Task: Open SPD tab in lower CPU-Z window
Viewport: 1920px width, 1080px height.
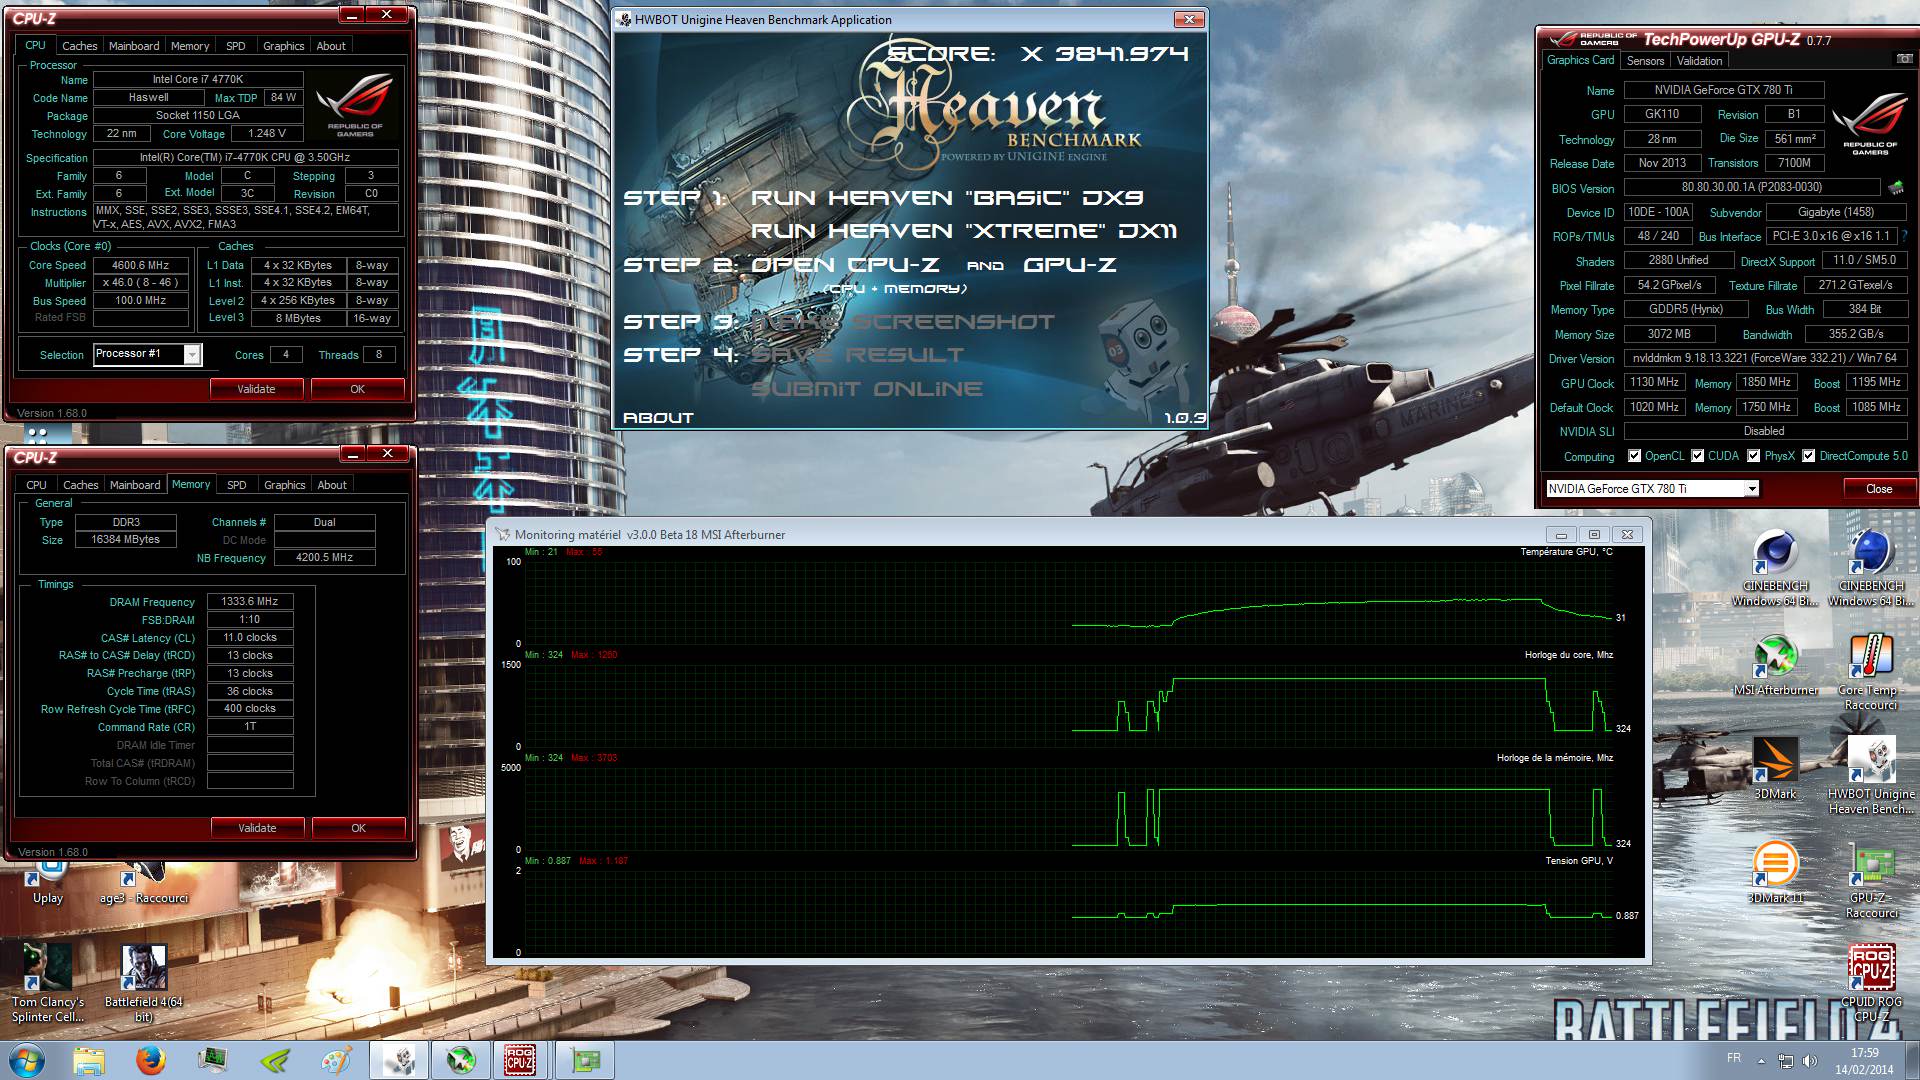Action: [236, 485]
